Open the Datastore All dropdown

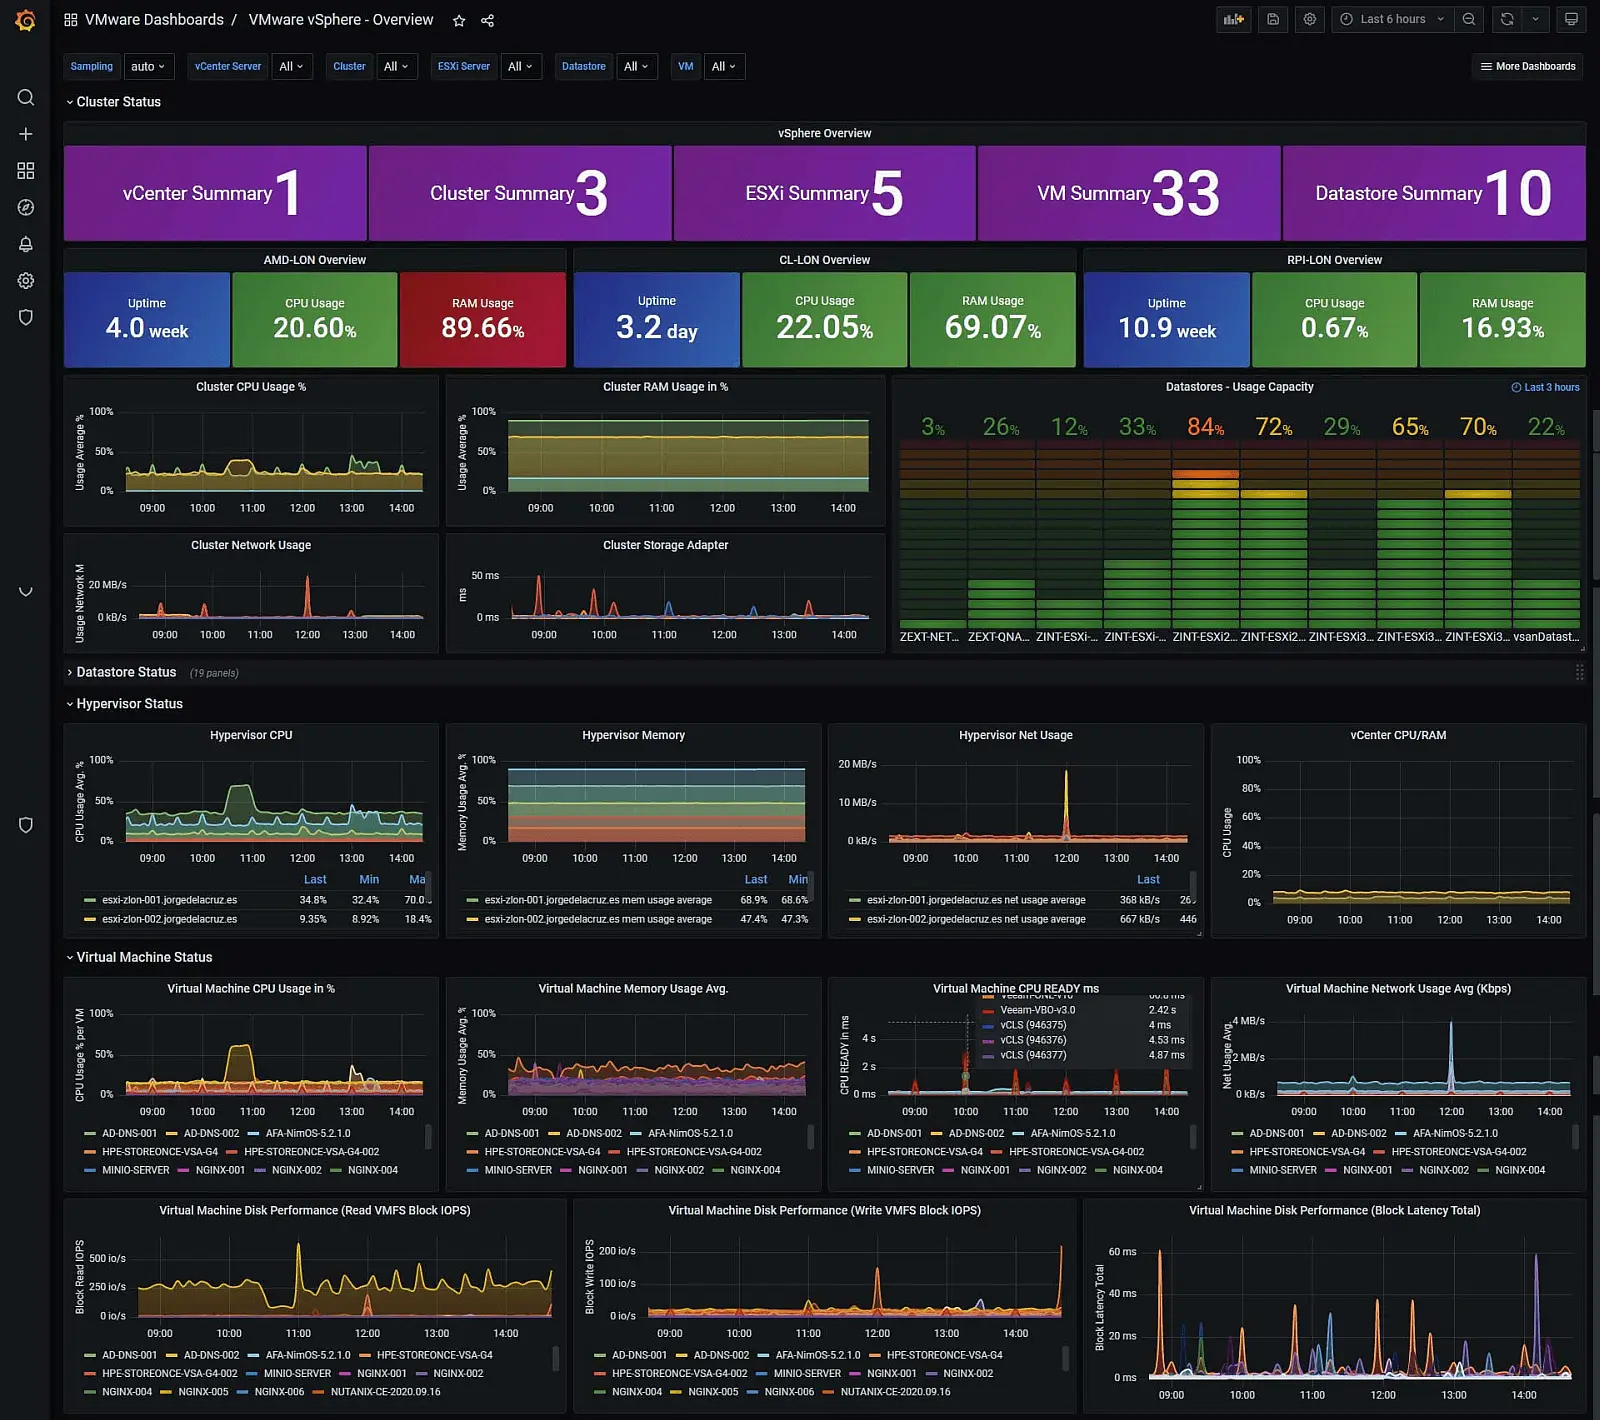click(x=637, y=67)
